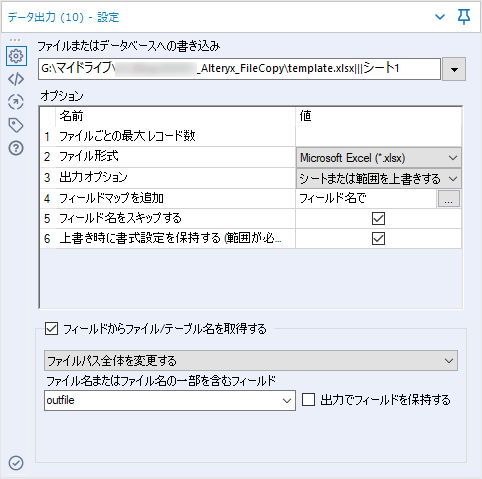Collapse the panel with title bar chevron
The image size is (482, 479).
pyautogui.click(x=440, y=17)
